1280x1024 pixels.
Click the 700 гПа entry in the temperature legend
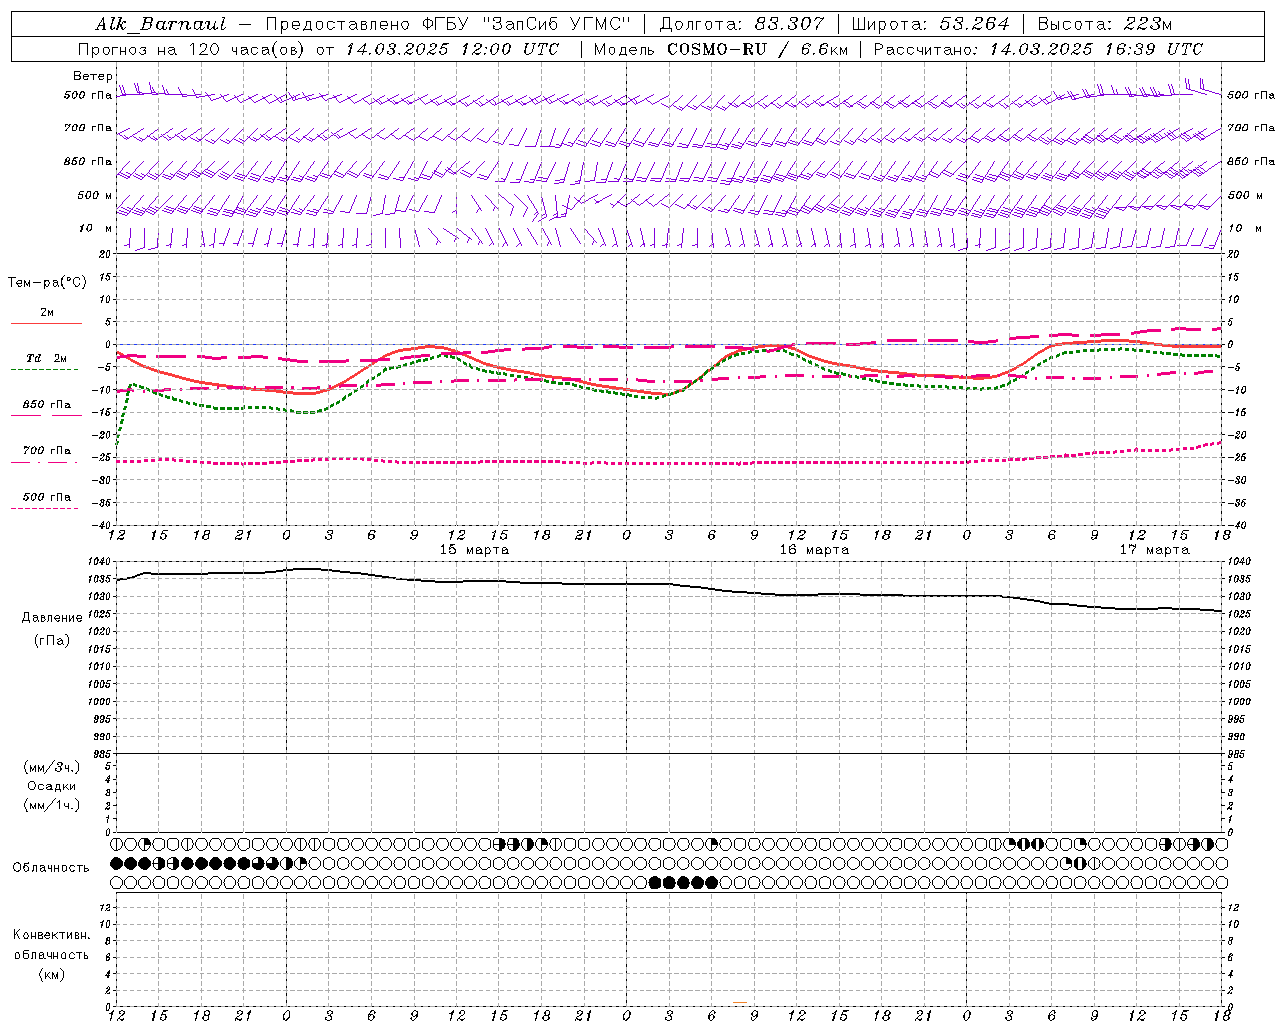pos(47,450)
